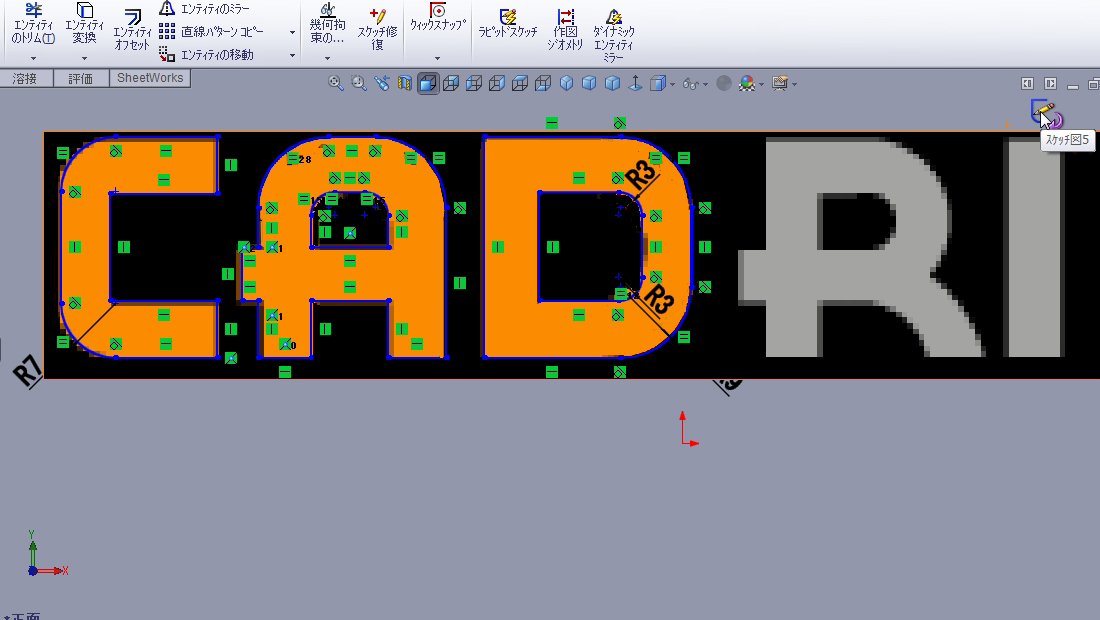Click the Entity Offset tool (エンティティオフセット)
1100x620 pixels.
(x=132, y=30)
